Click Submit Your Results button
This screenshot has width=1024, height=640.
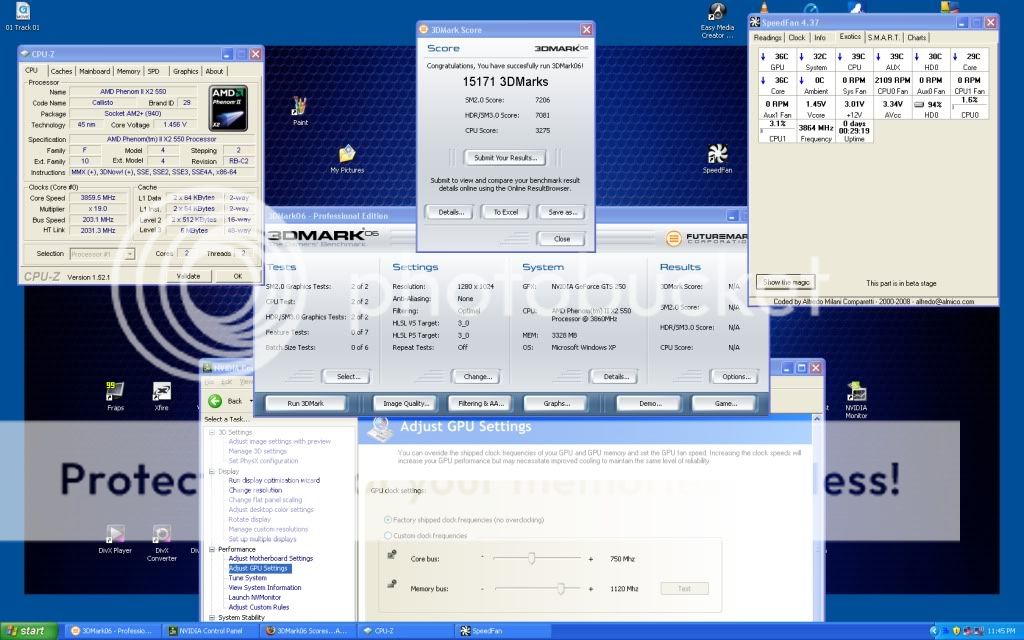[x=505, y=157]
